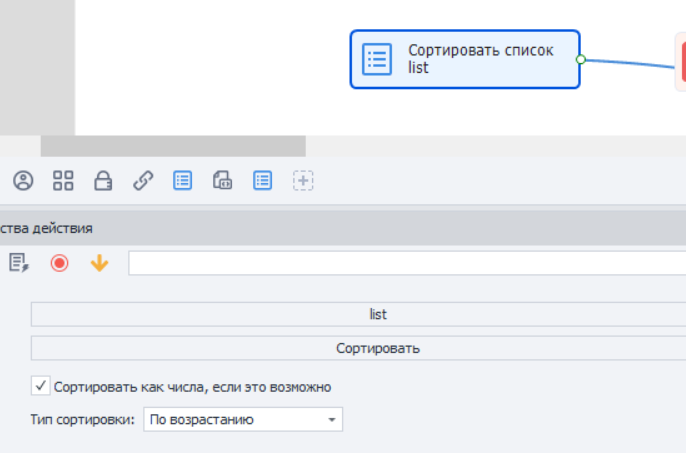The height and width of the screenshot is (453, 686).
Task: Select the 'Сортировать список list' node
Action: (464, 59)
